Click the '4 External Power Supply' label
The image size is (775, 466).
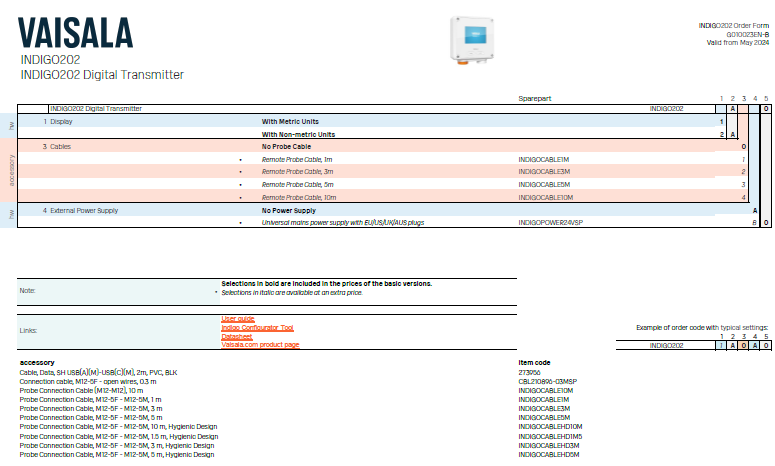(x=80, y=211)
